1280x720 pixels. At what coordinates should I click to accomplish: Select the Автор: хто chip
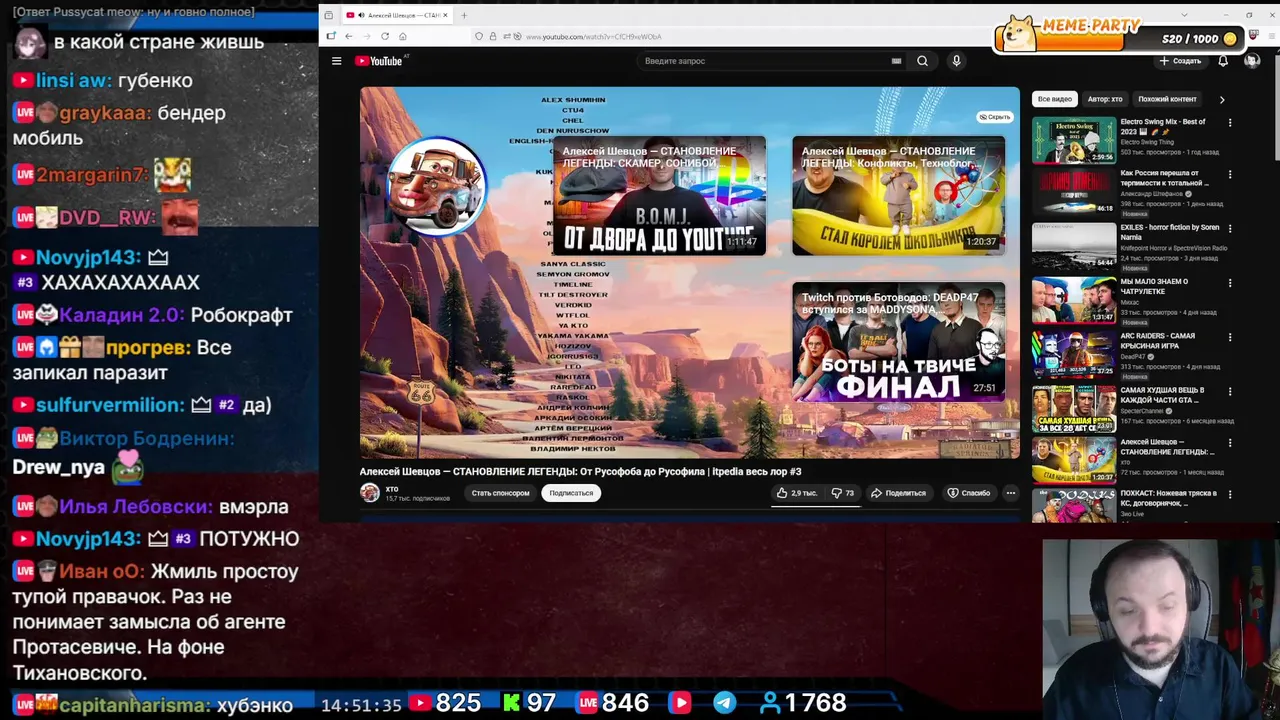[x=1105, y=99]
